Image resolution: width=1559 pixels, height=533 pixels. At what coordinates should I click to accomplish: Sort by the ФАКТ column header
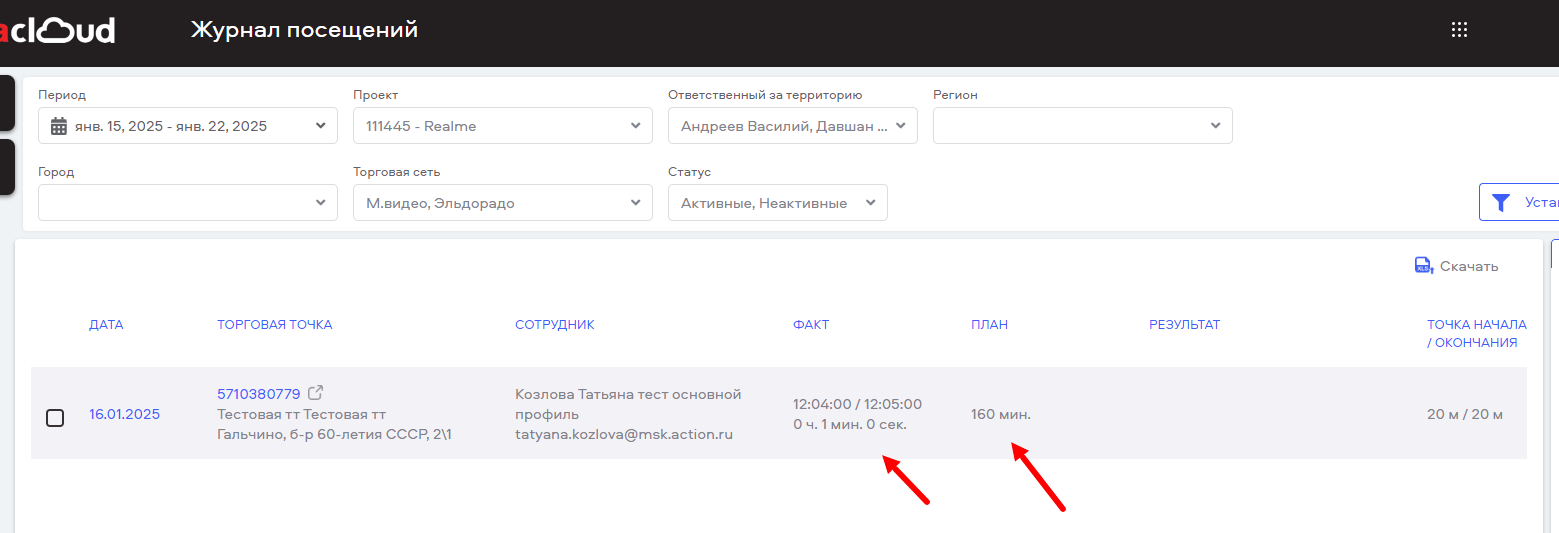click(811, 325)
